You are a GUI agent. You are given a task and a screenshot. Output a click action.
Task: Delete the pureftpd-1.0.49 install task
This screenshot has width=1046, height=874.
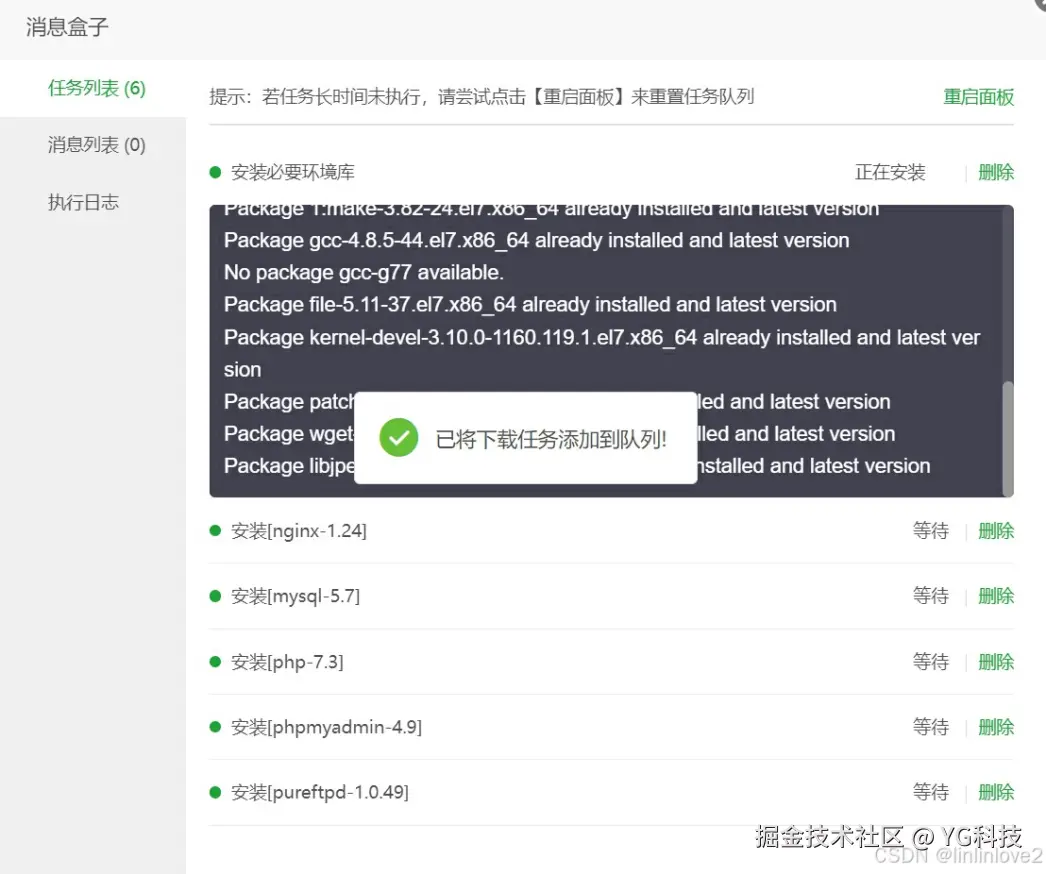(996, 792)
